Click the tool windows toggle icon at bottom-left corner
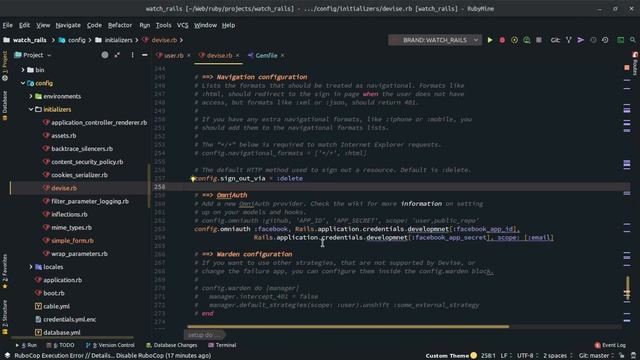 pyautogui.click(x=7, y=356)
